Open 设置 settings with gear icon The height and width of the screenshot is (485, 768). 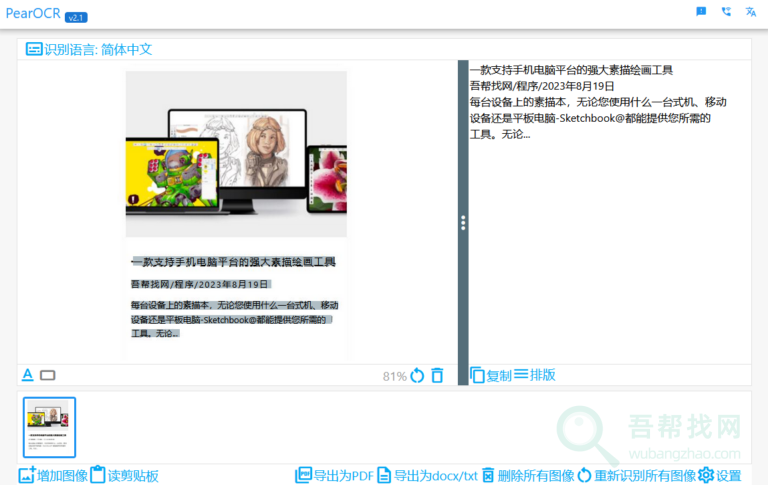tap(720, 475)
